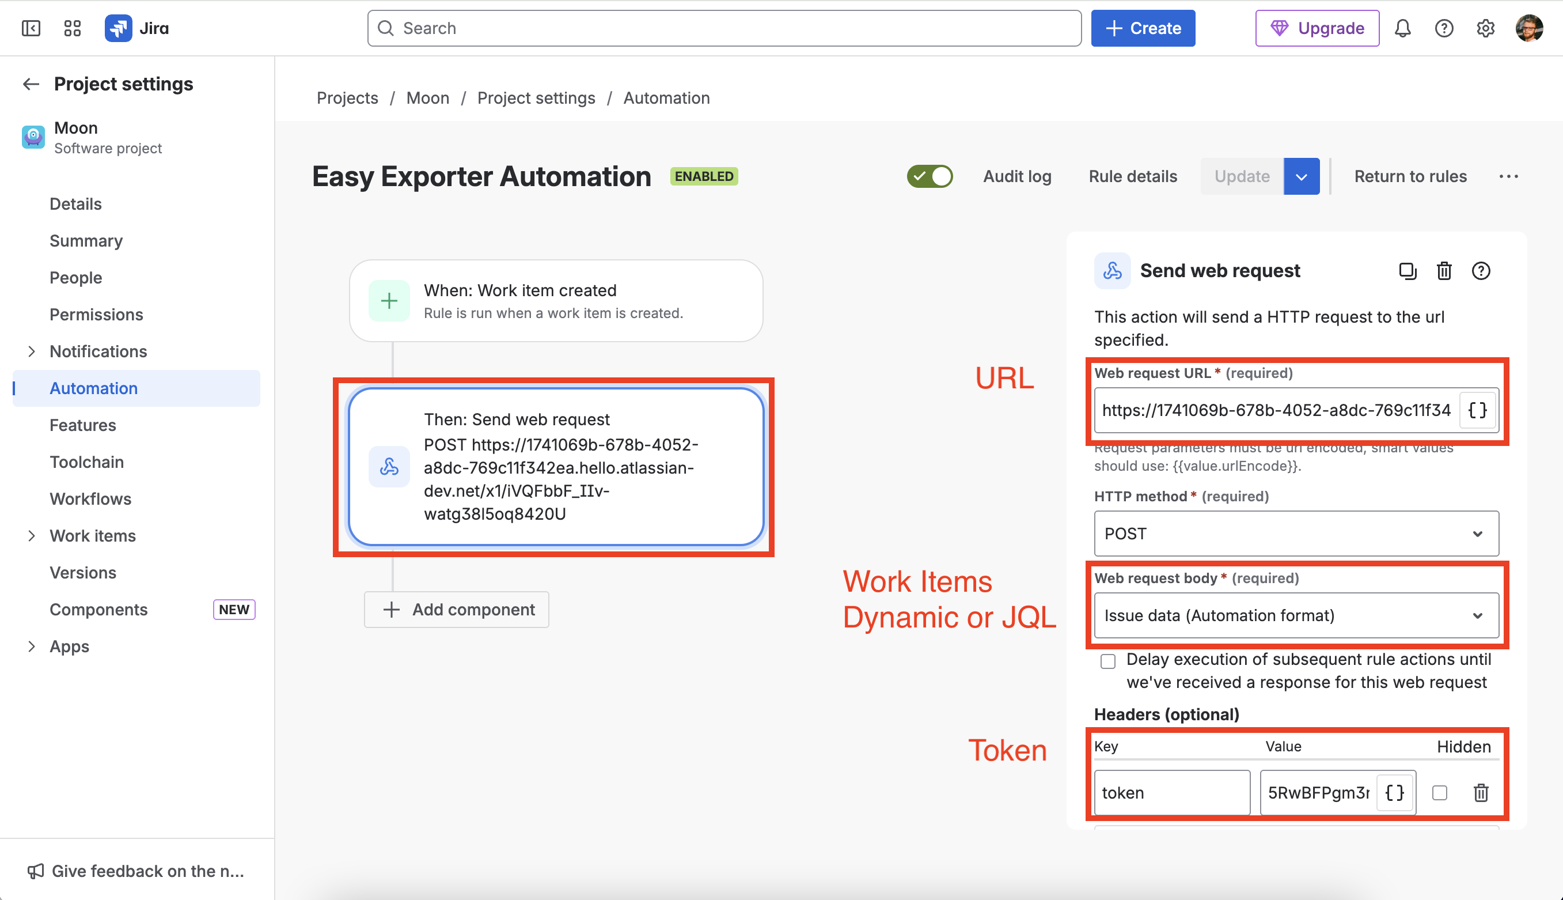Check the Hidden box for token header

click(1440, 793)
